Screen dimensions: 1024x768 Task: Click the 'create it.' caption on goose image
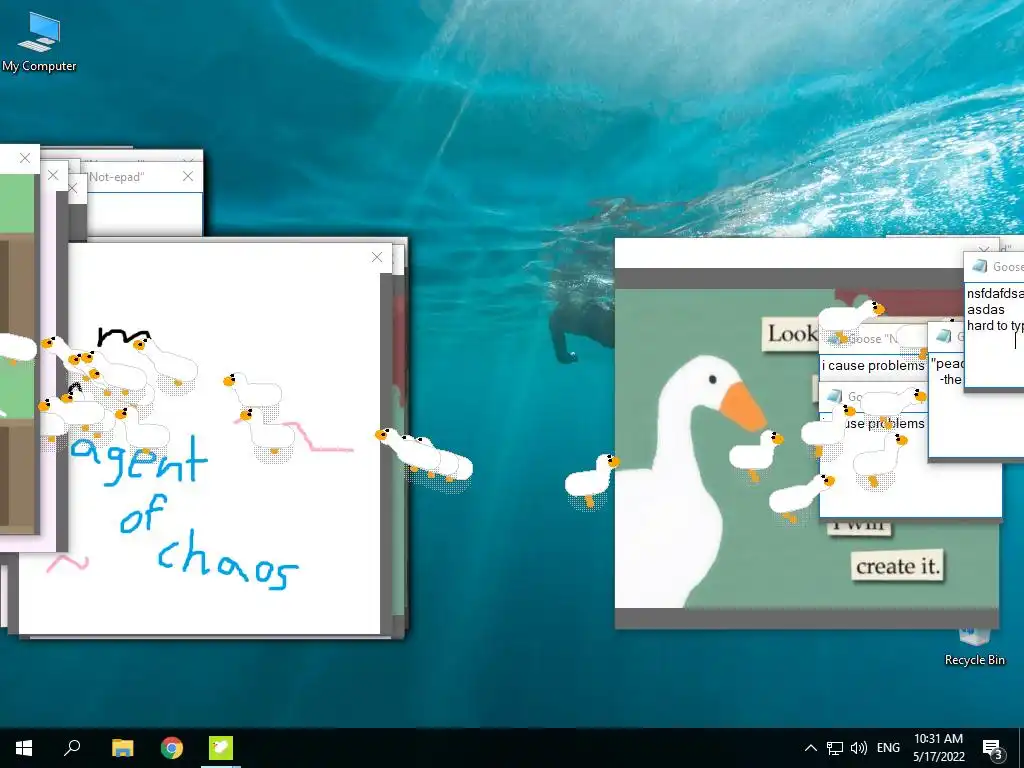(898, 566)
